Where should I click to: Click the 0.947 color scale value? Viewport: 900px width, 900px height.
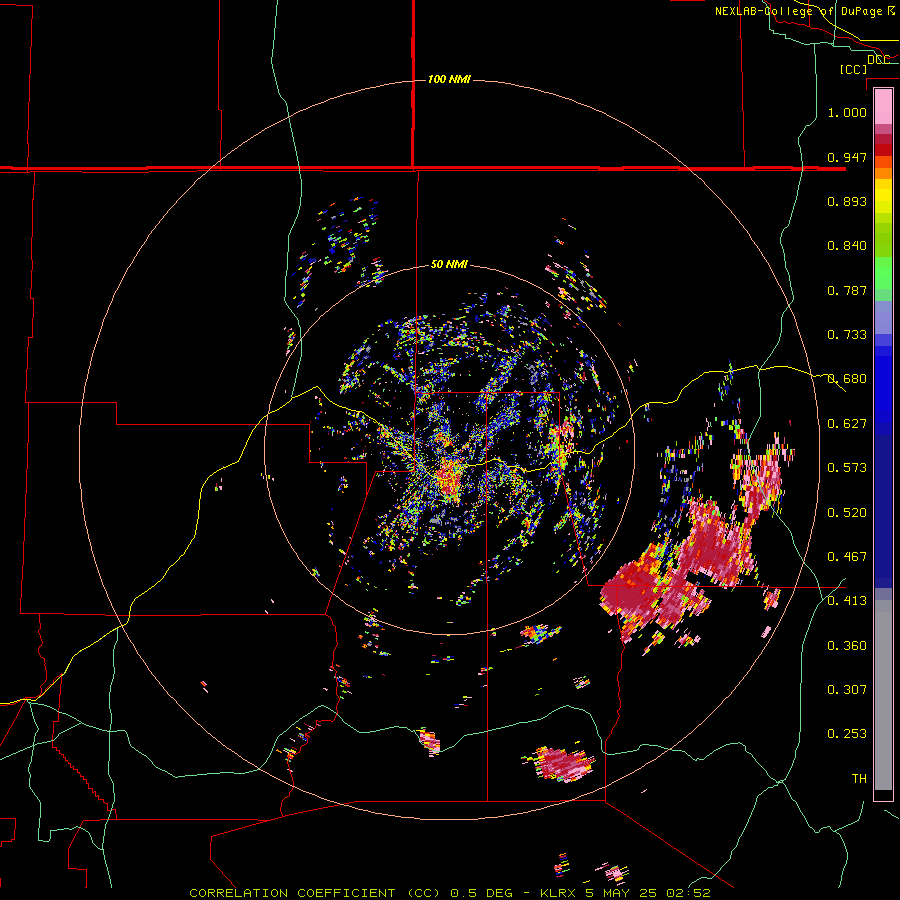click(x=847, y=157)
